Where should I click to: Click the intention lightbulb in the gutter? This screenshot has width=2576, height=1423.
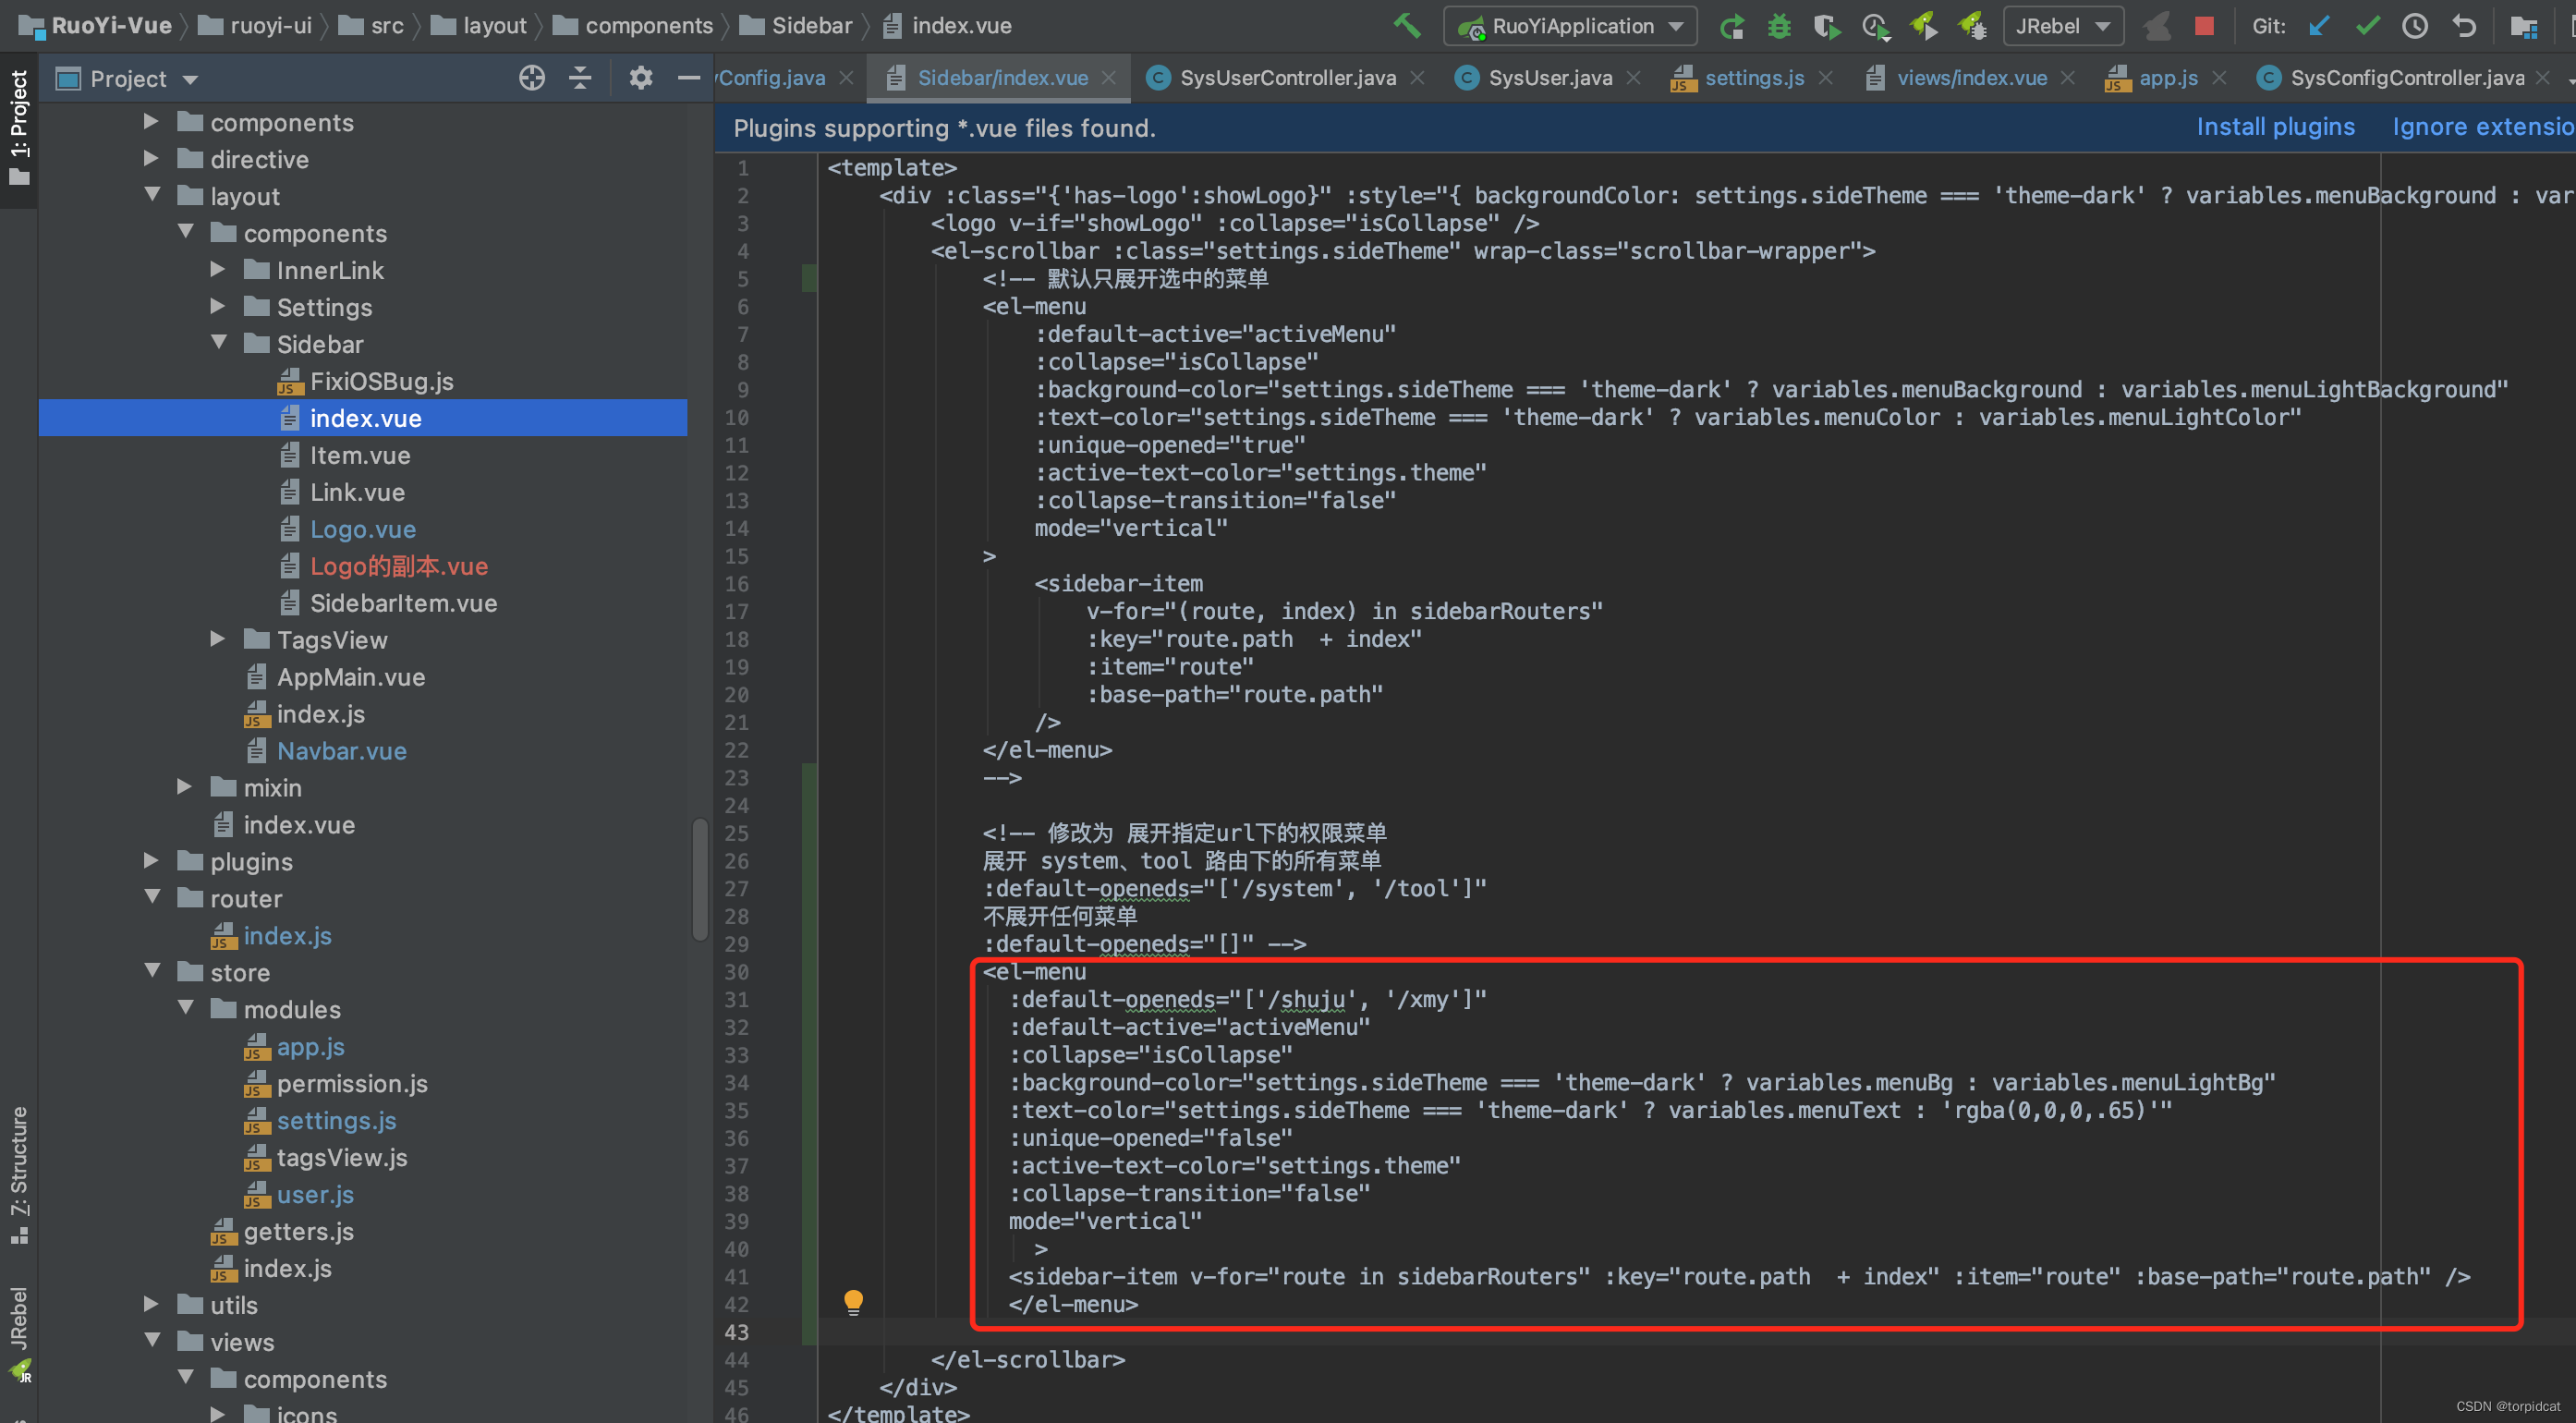point(853,1301)
